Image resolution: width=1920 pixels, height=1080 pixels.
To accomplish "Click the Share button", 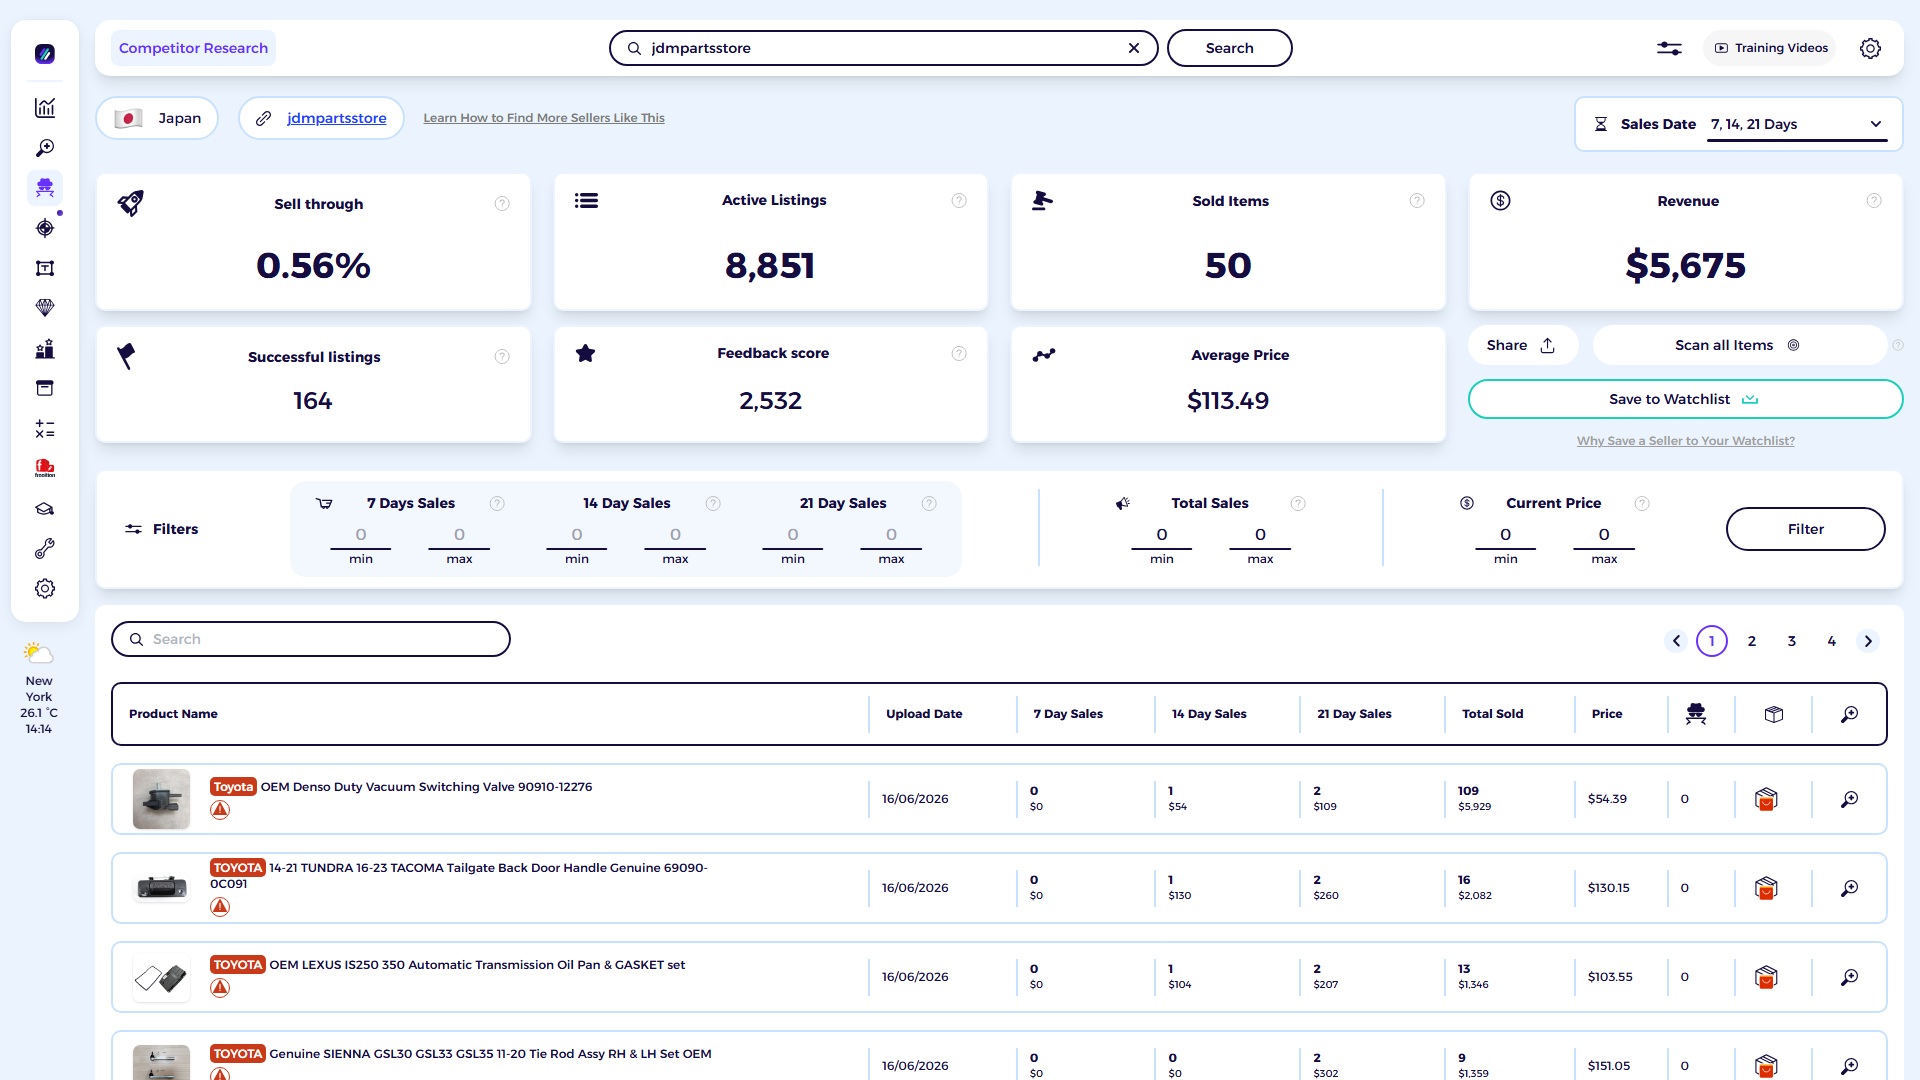I will (1521, 345).
